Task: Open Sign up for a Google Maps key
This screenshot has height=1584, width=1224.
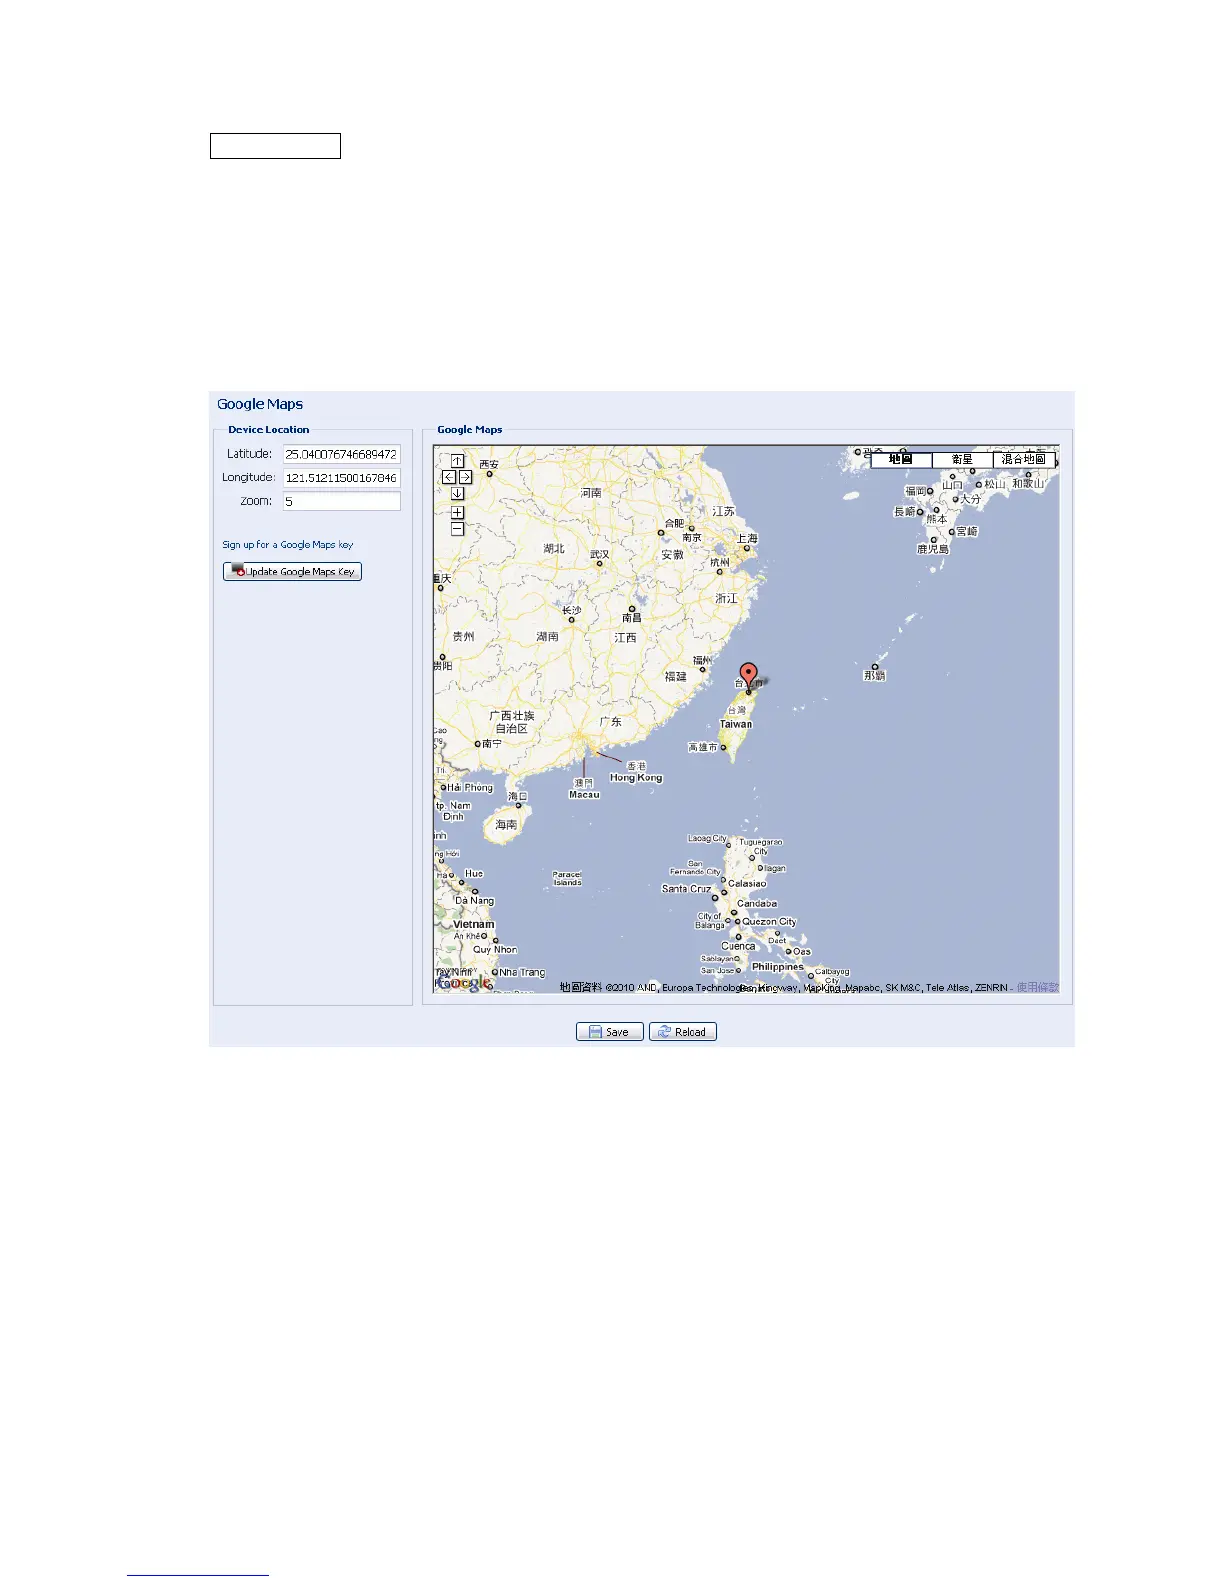Action: point(288,545)
